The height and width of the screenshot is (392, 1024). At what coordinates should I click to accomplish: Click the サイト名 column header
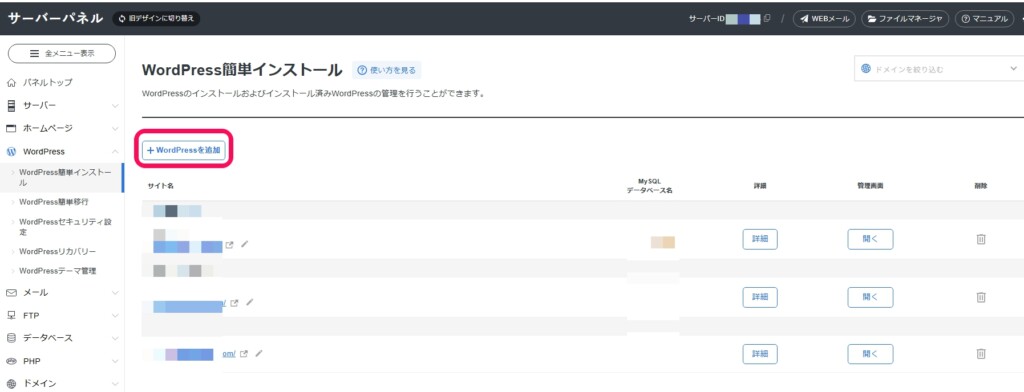[x=161, y=186]
